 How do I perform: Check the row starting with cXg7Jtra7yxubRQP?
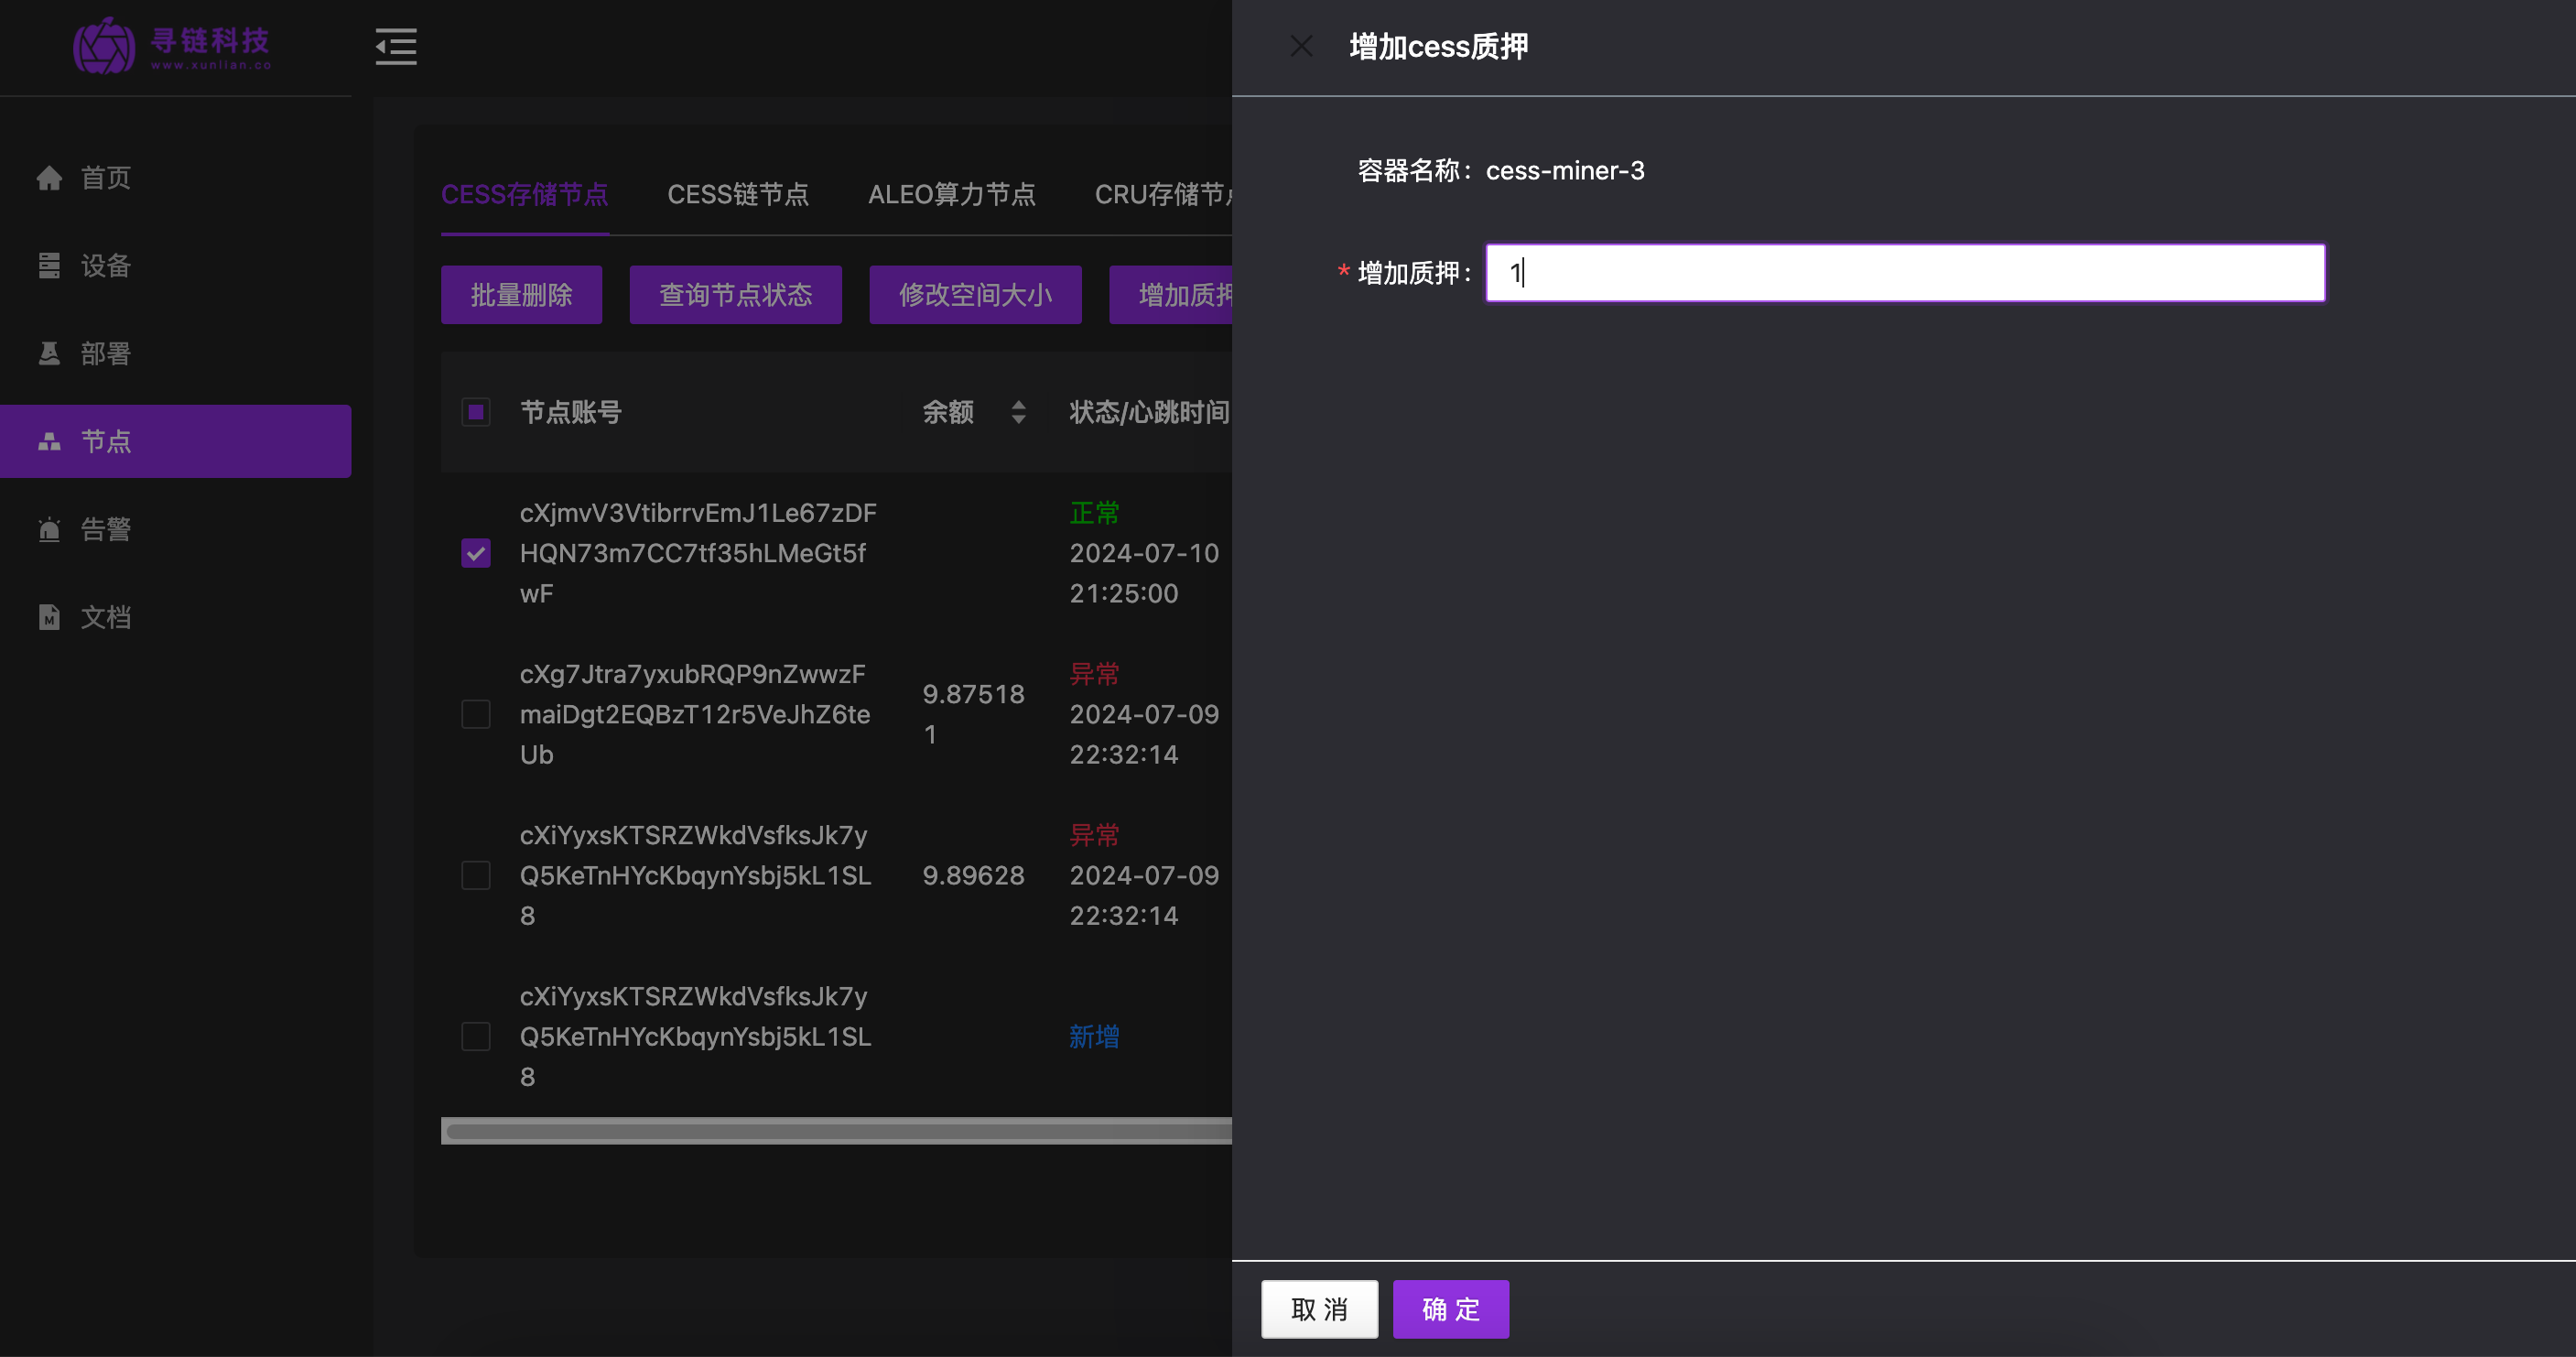[476, 714]
